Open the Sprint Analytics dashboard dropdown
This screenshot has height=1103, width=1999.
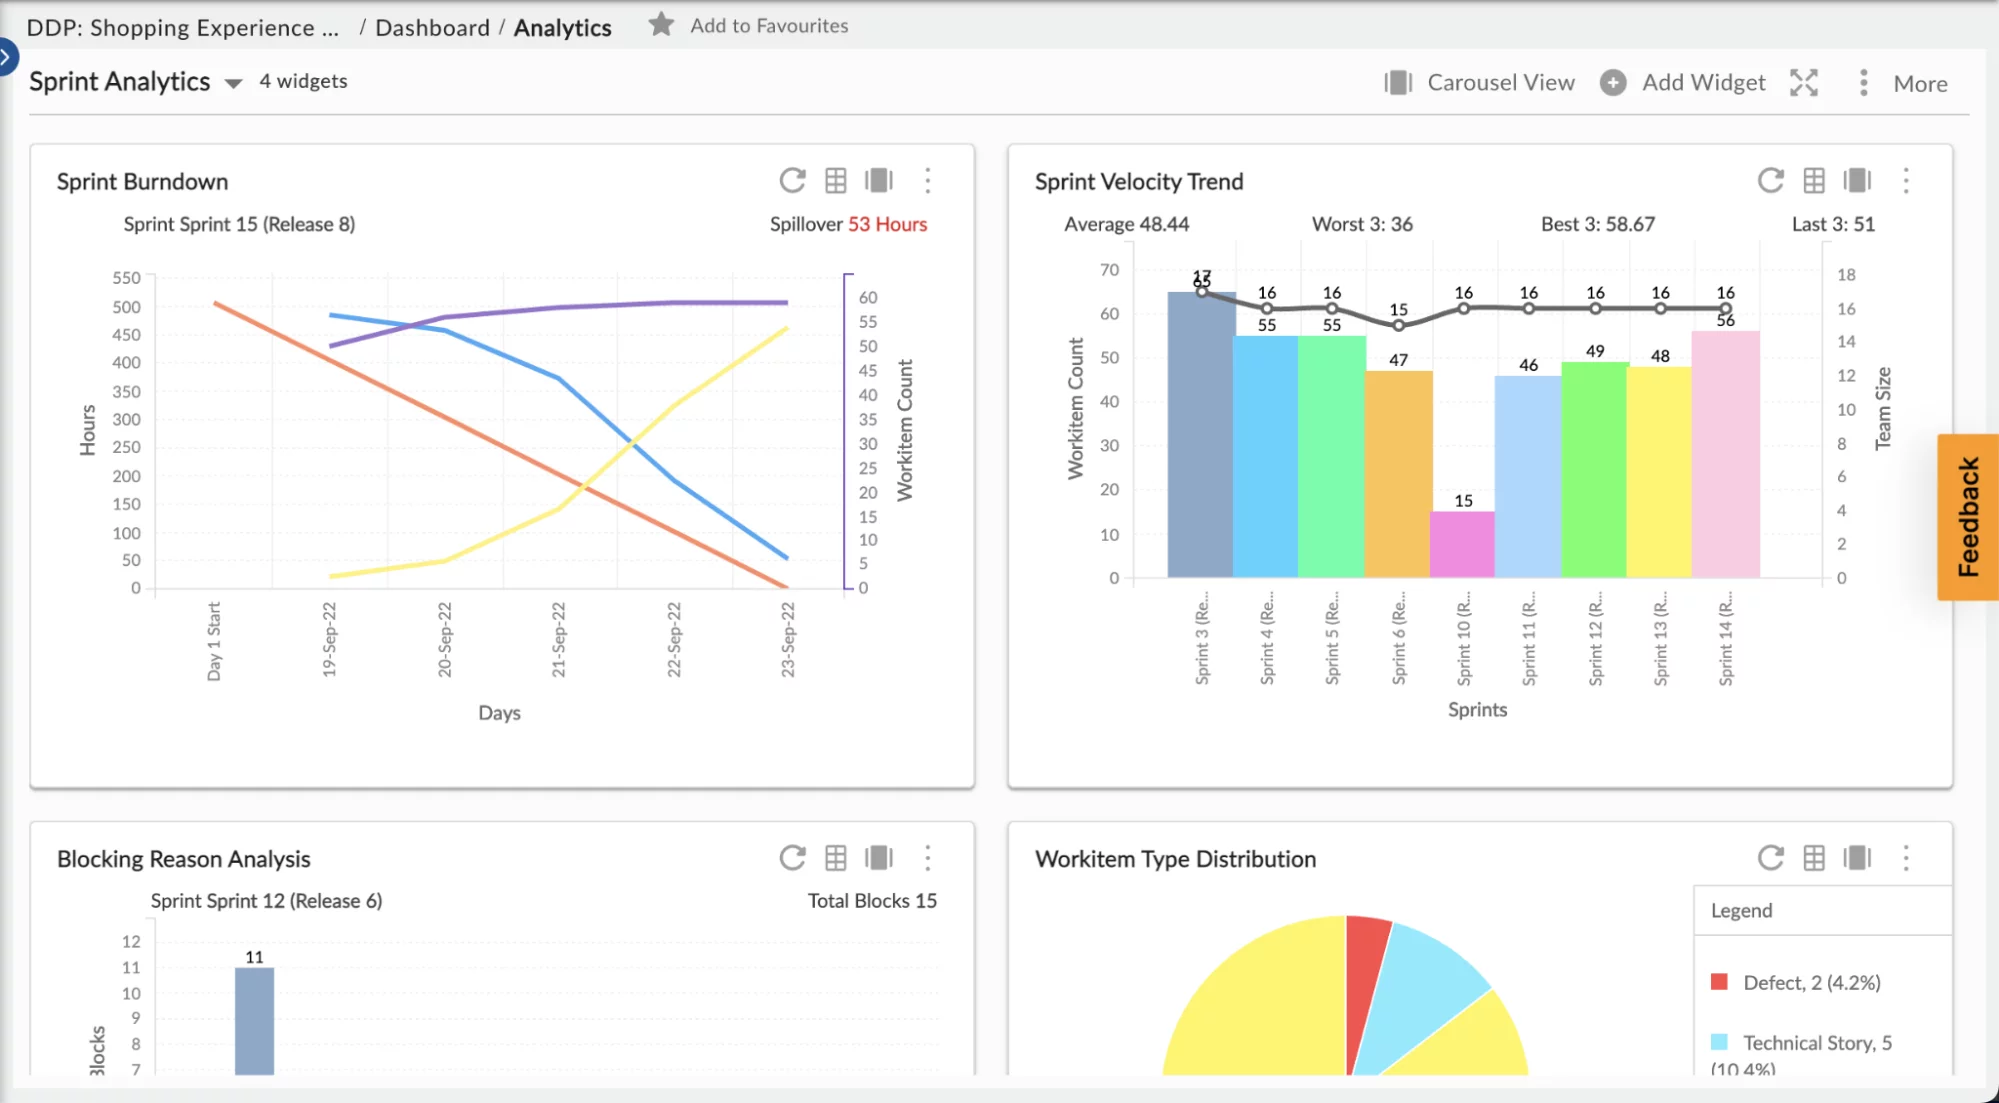(x=232, y=83)
